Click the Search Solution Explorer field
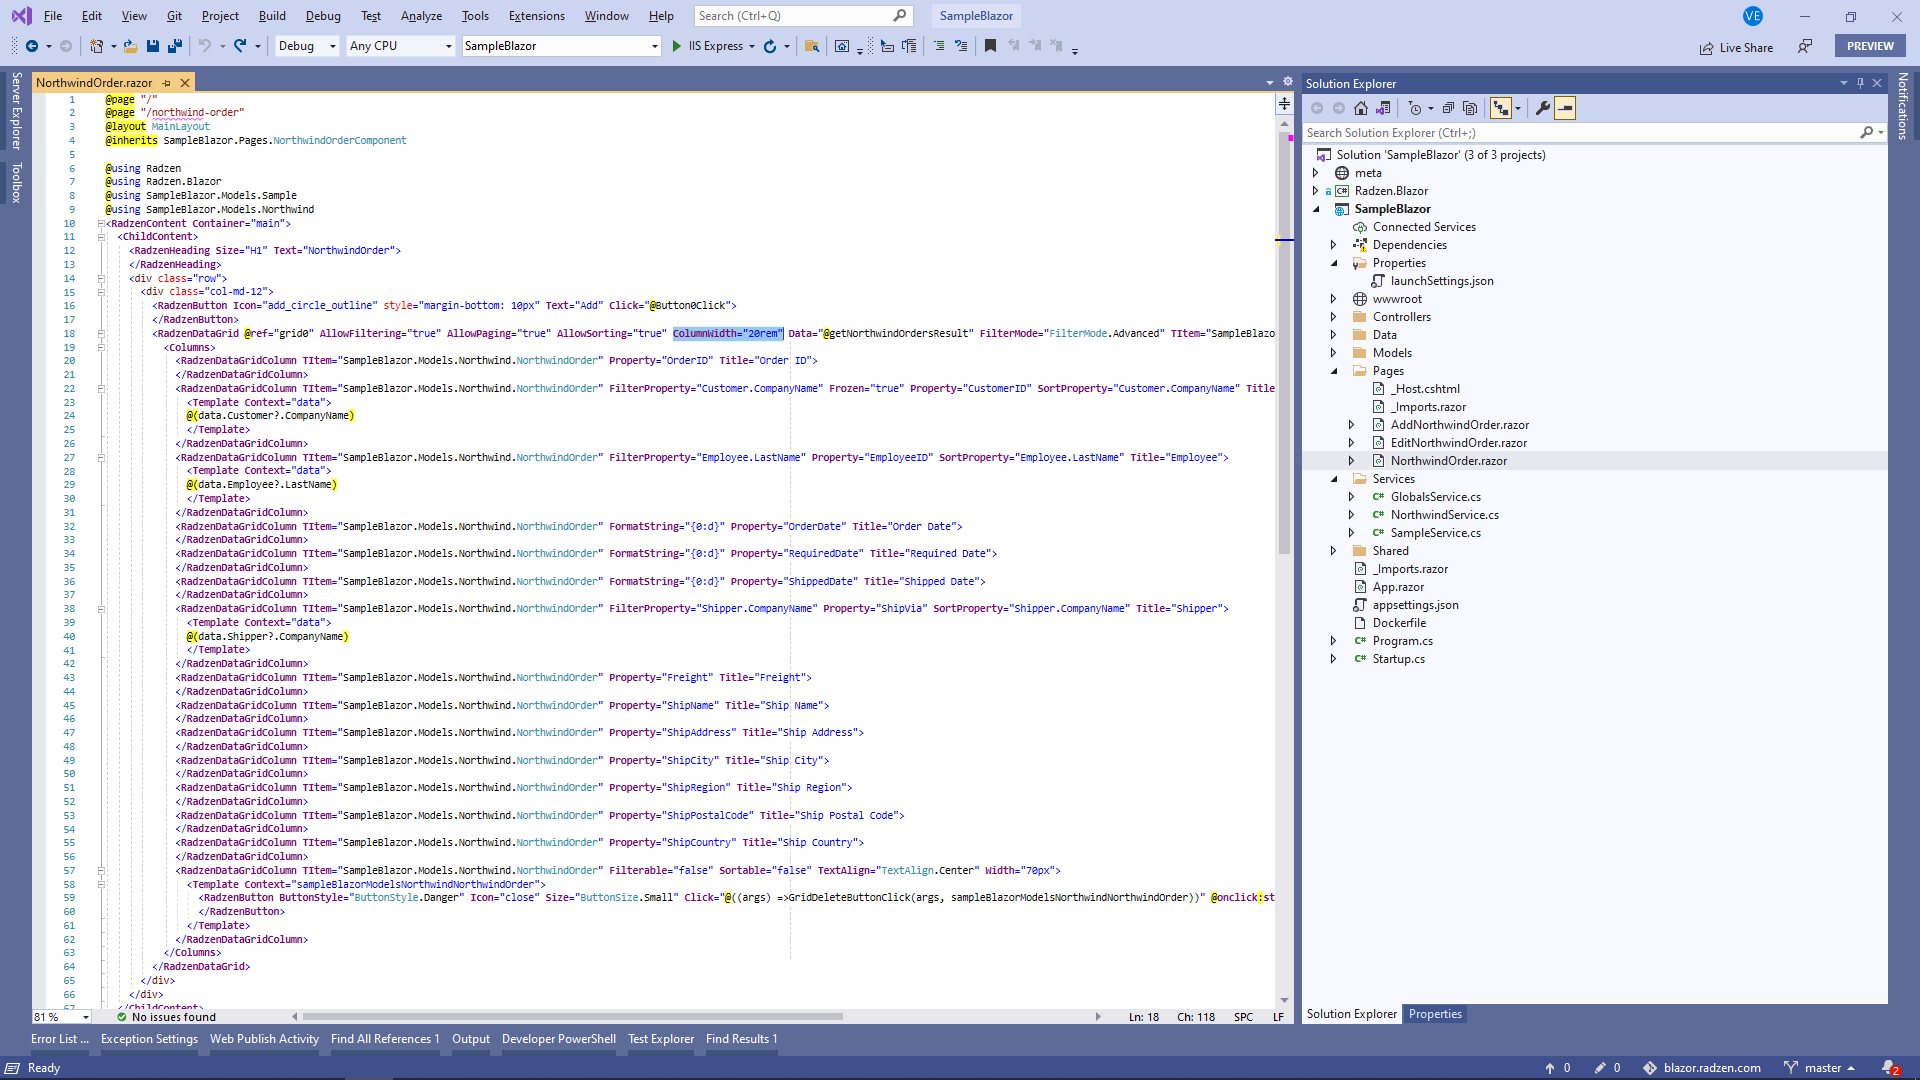Screen dimensions: 1920x1080 1580,133
